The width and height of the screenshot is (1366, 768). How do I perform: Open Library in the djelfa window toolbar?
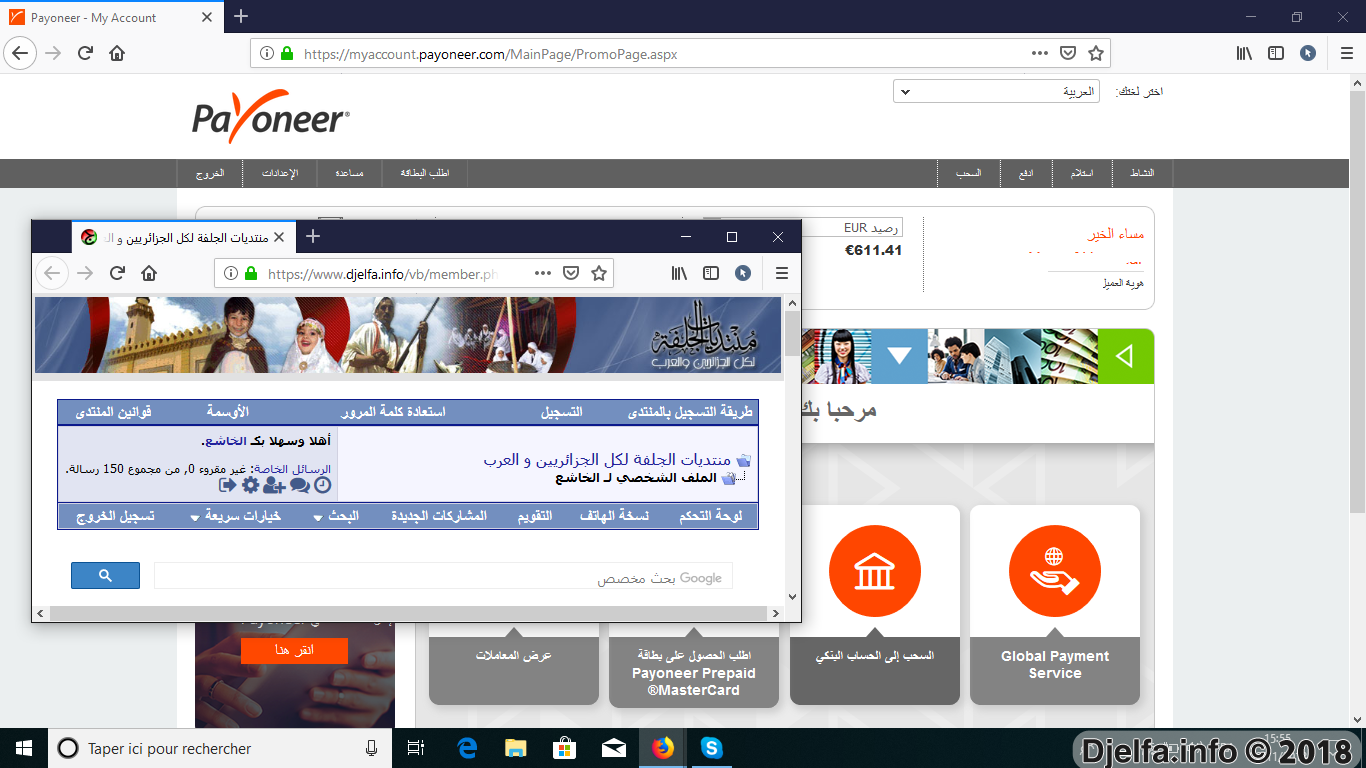[x=680, y=273]
